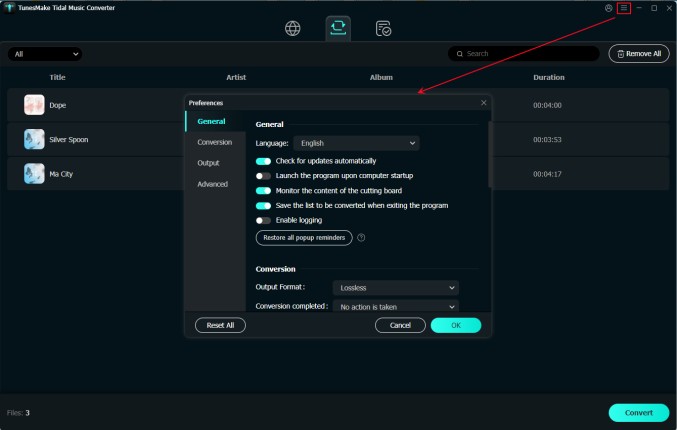Image resolution: width=677 pixels, height=430 pixels.
Task: Select the General preferences tab
Action: pos(215,121)
